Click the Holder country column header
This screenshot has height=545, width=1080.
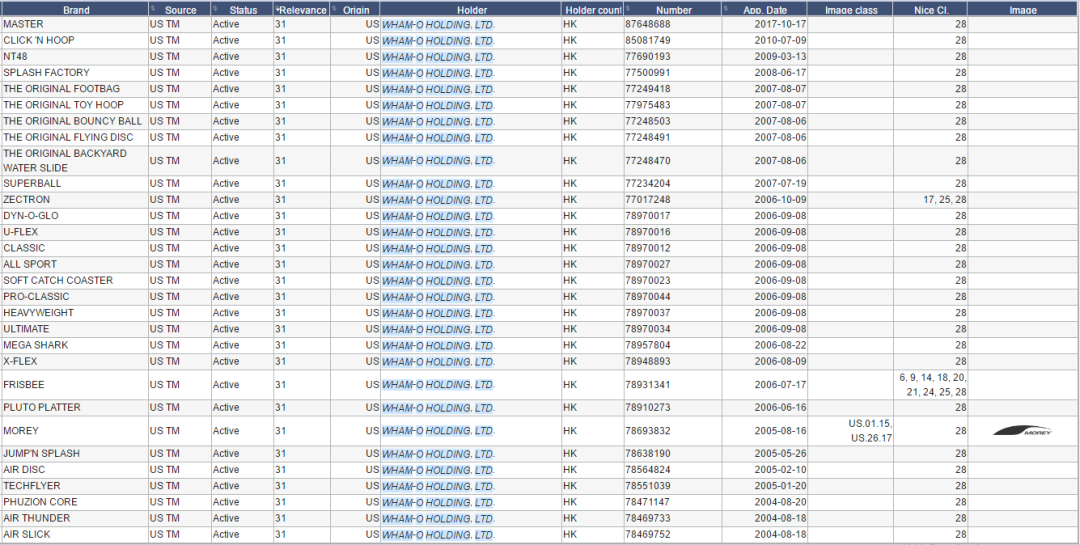[593, 9]
